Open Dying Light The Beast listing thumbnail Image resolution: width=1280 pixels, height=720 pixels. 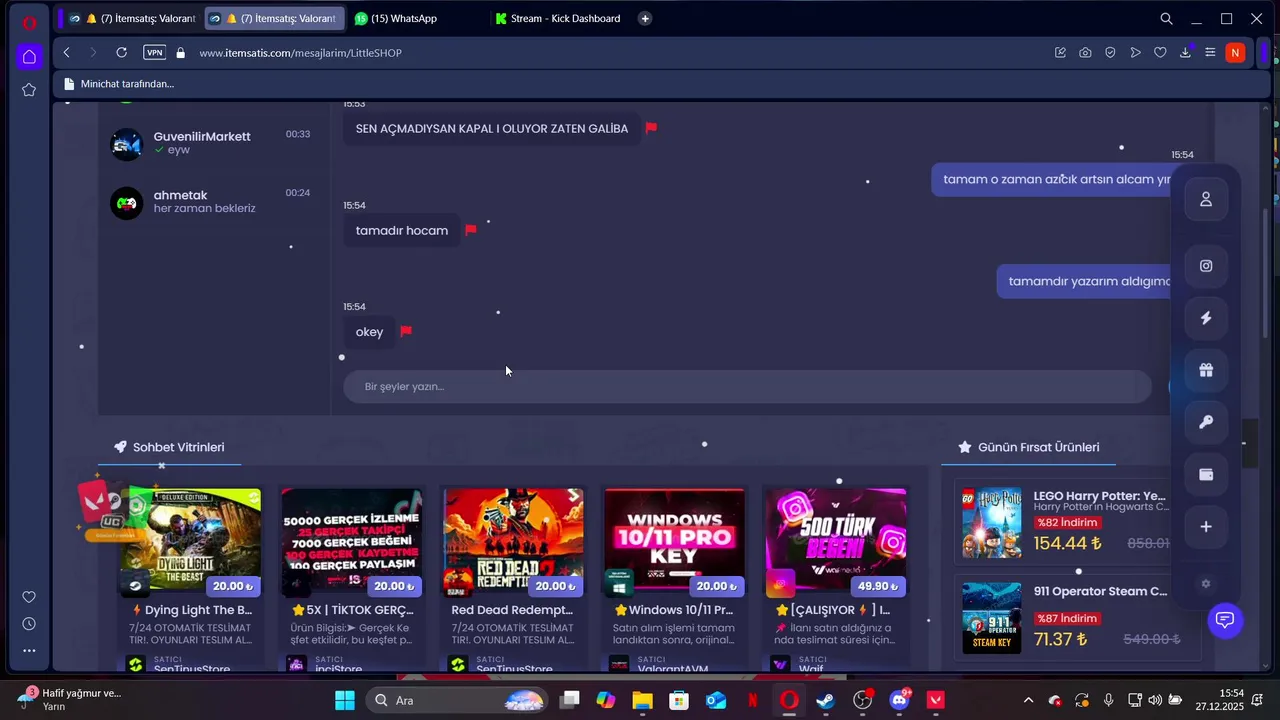click(x=190, y=542)
